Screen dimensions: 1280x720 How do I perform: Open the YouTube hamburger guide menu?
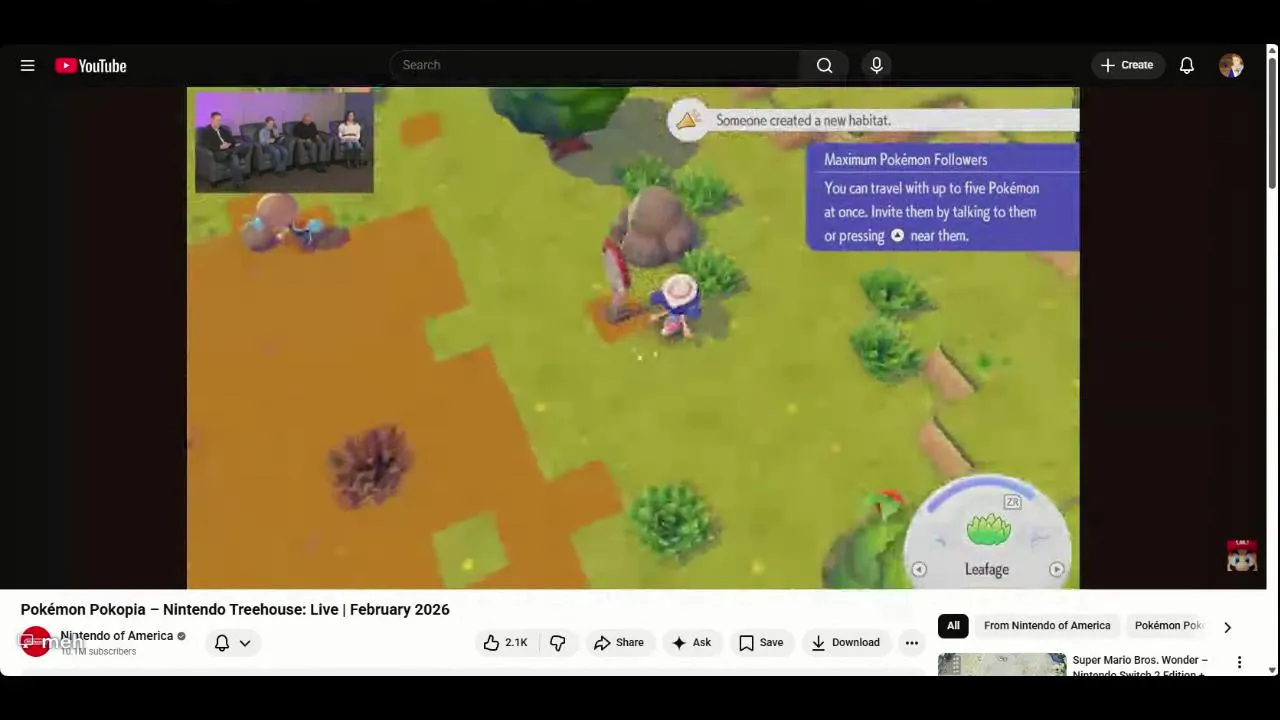pos(28,66)
